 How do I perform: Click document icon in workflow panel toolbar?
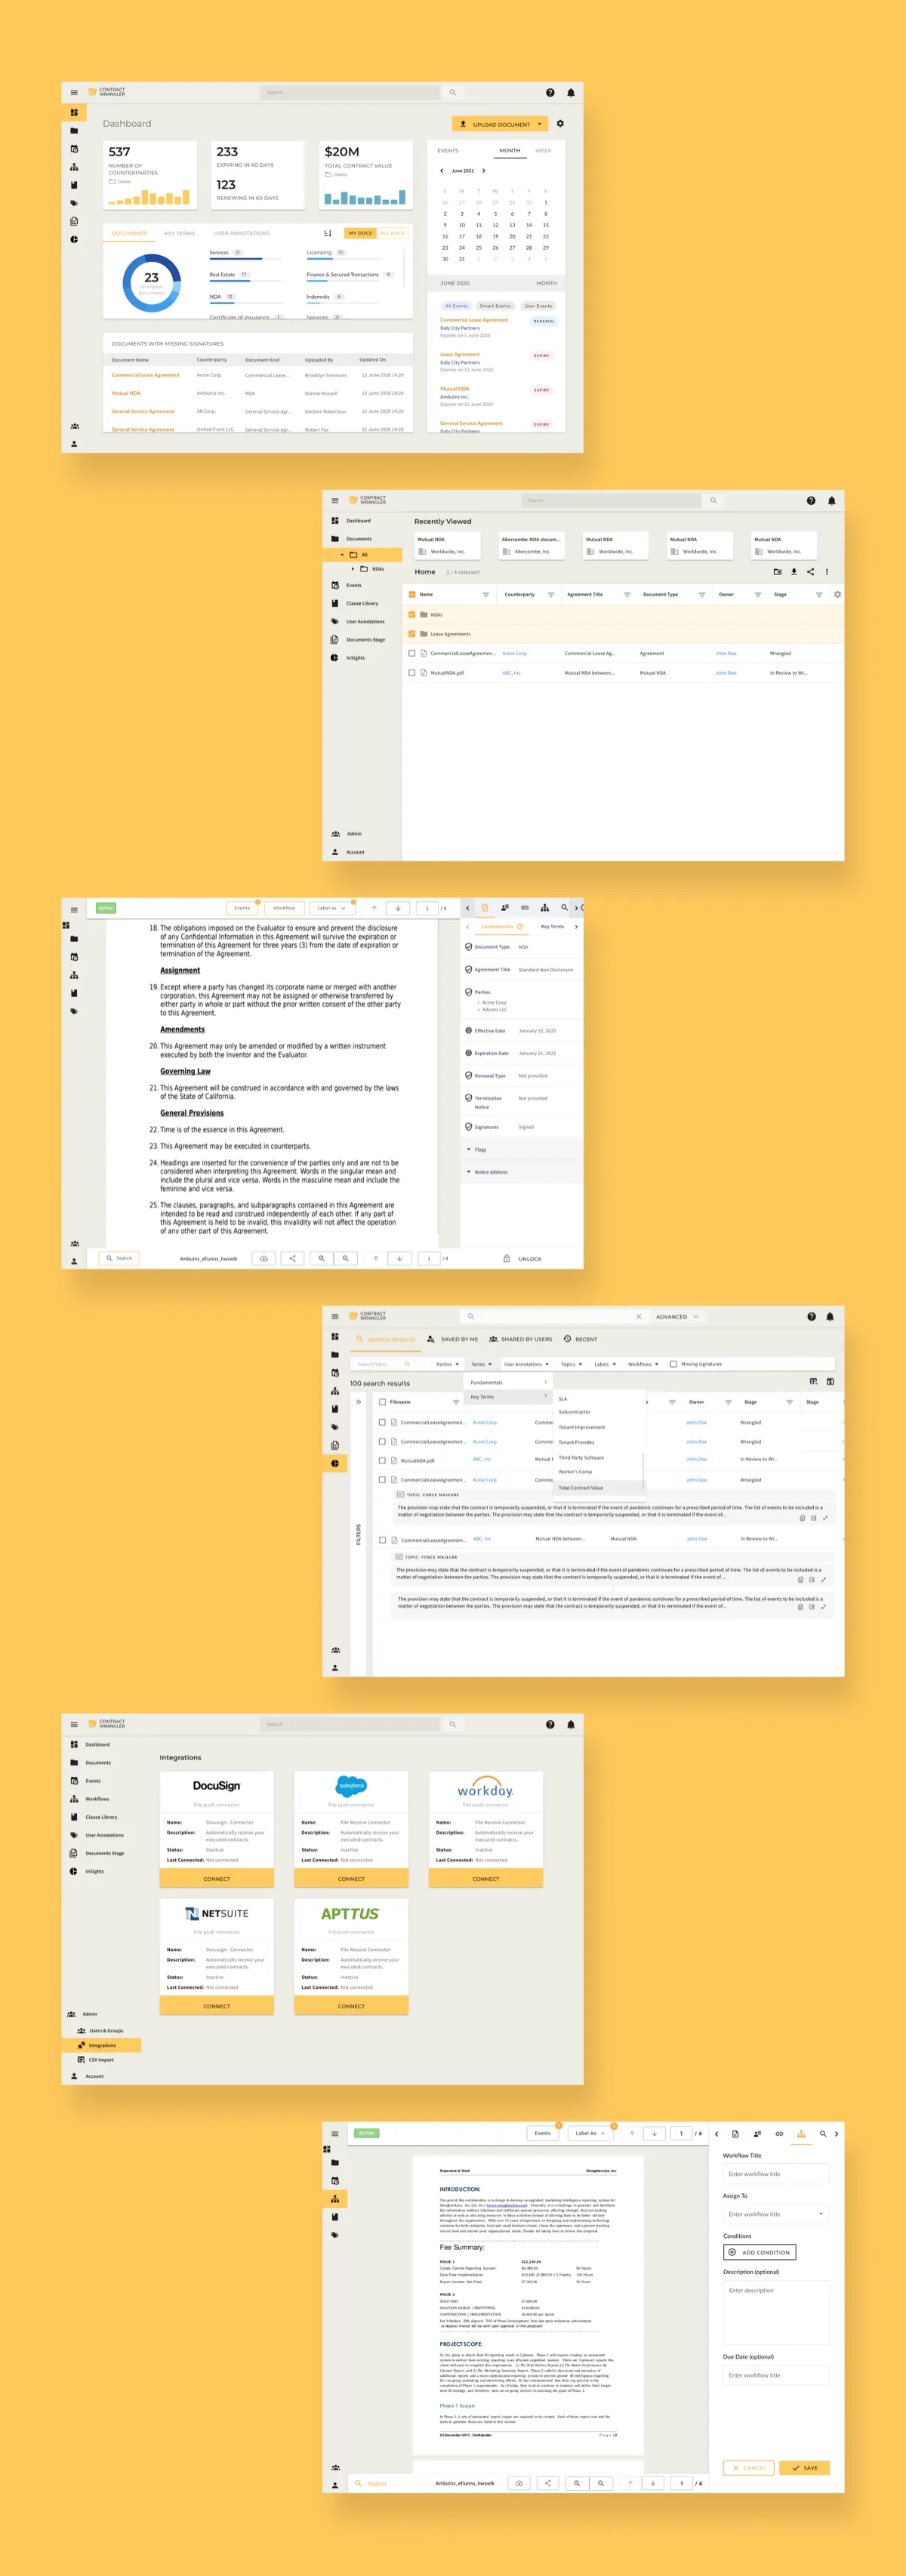(735, 2133)
